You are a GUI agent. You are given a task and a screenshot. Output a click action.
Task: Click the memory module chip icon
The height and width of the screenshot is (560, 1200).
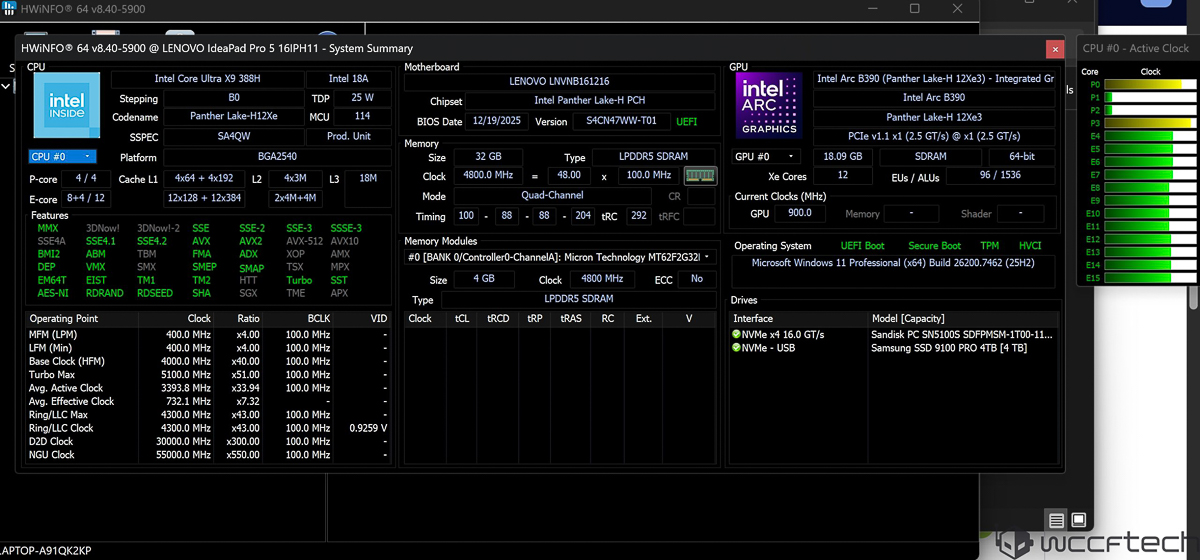pos(700,176)
